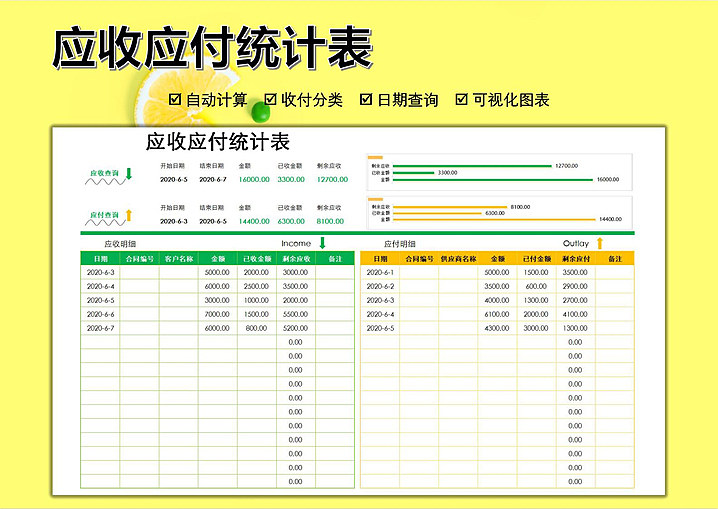Click the orange chart bar labeled 14400.00
The image size is (718, 509).
(x=494, y=220)
